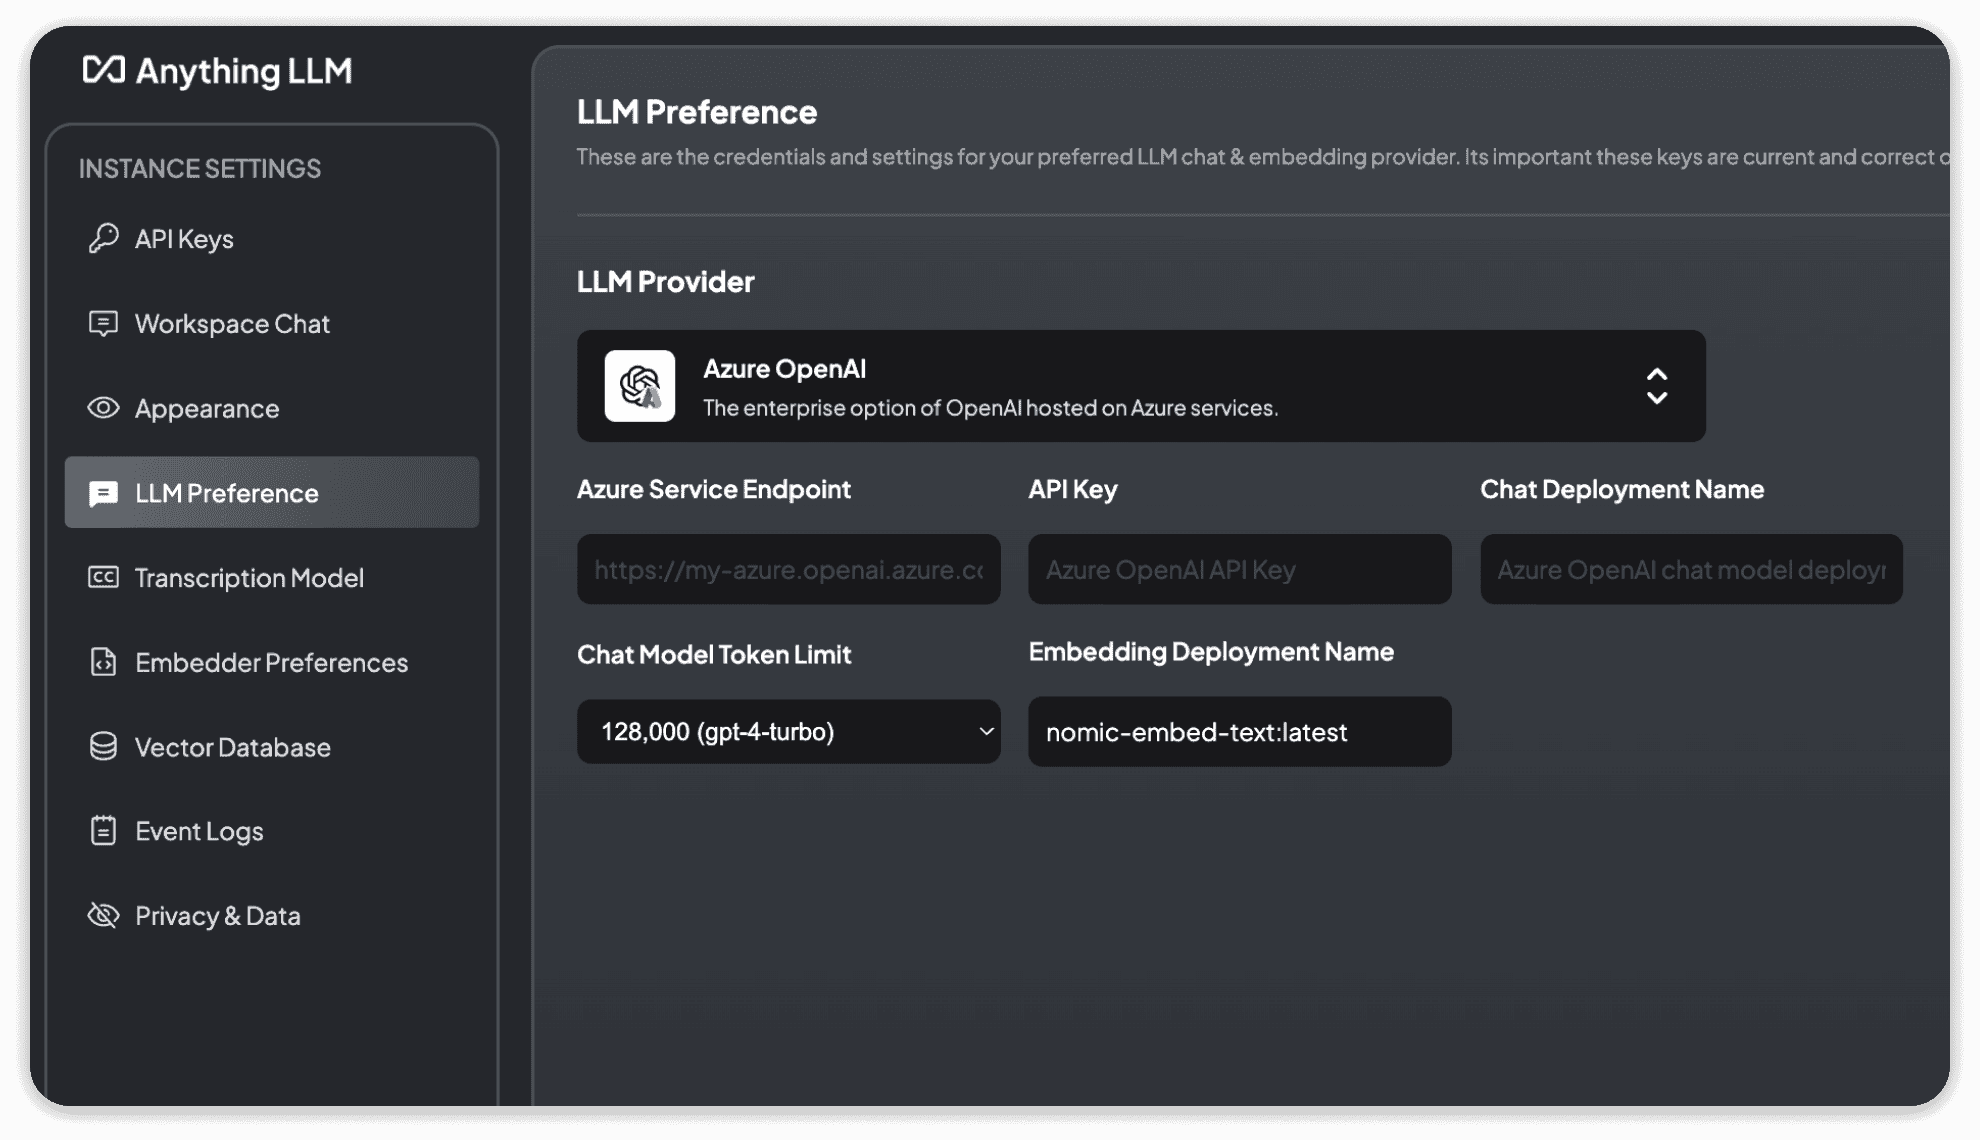1980x1140 pixels.
Task: Open the Vector Database settings page
Action: pyautogui.click(x=232, y=747)
